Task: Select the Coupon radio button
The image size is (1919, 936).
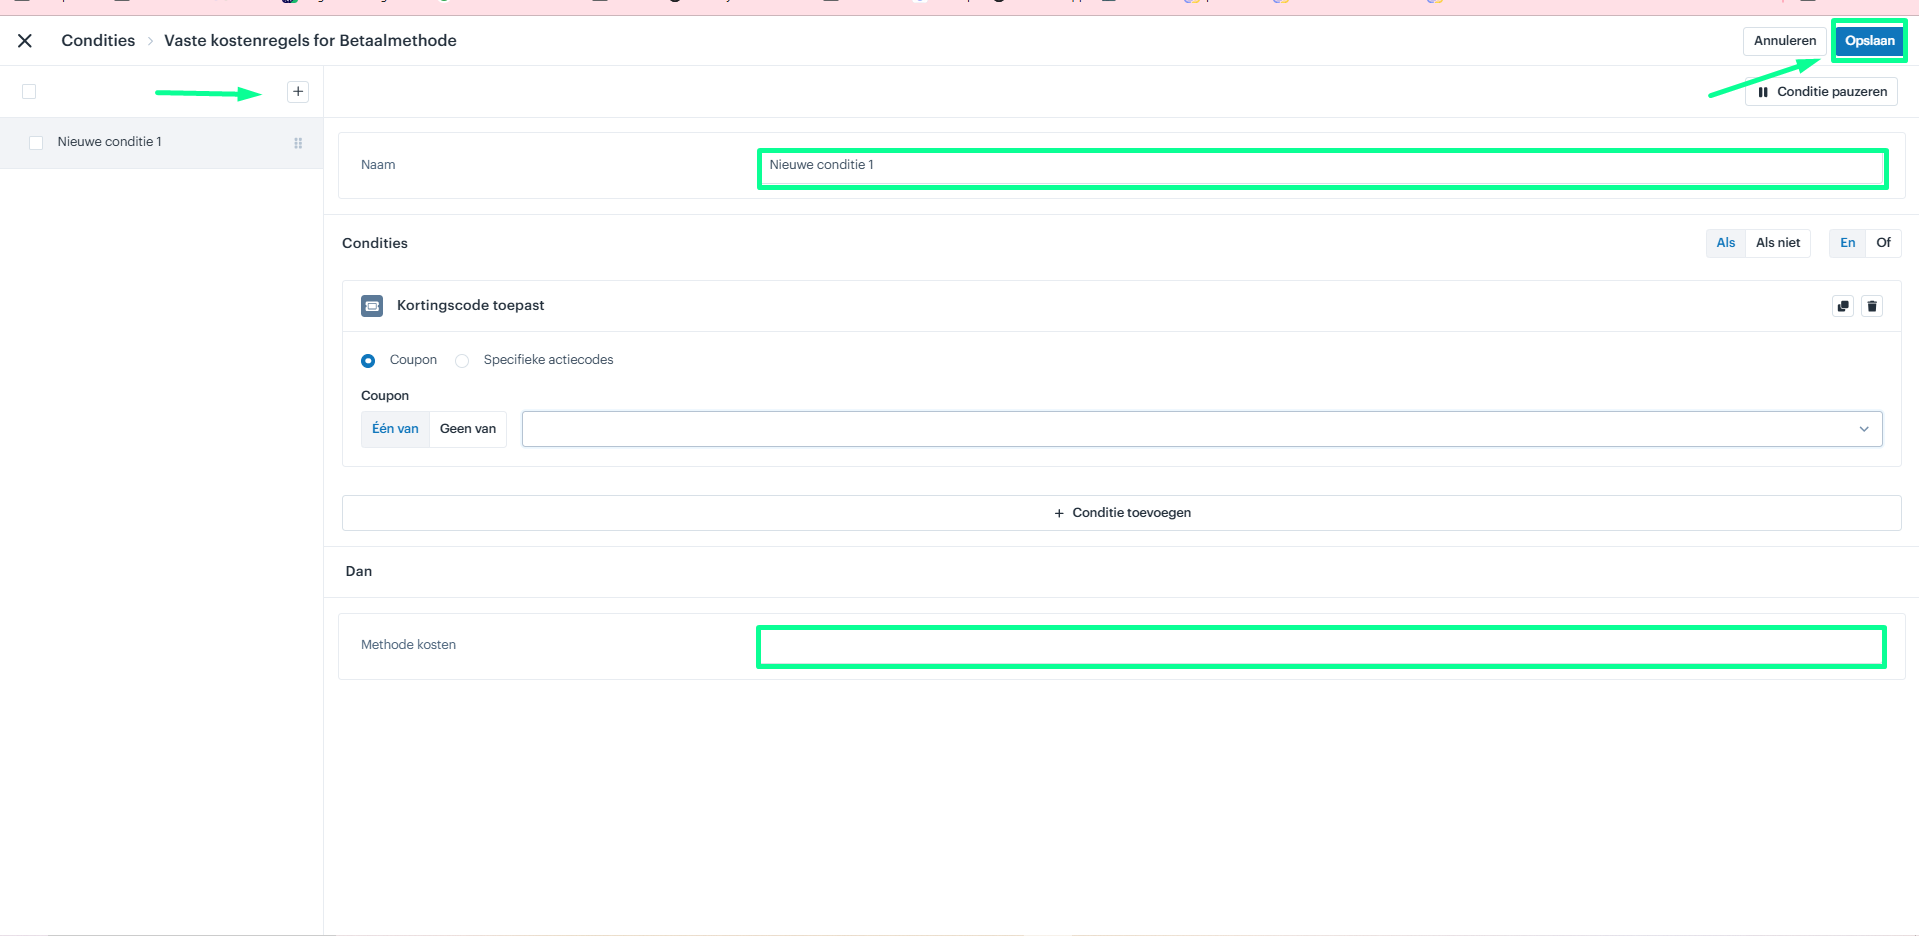Action: tap(368, 361)
